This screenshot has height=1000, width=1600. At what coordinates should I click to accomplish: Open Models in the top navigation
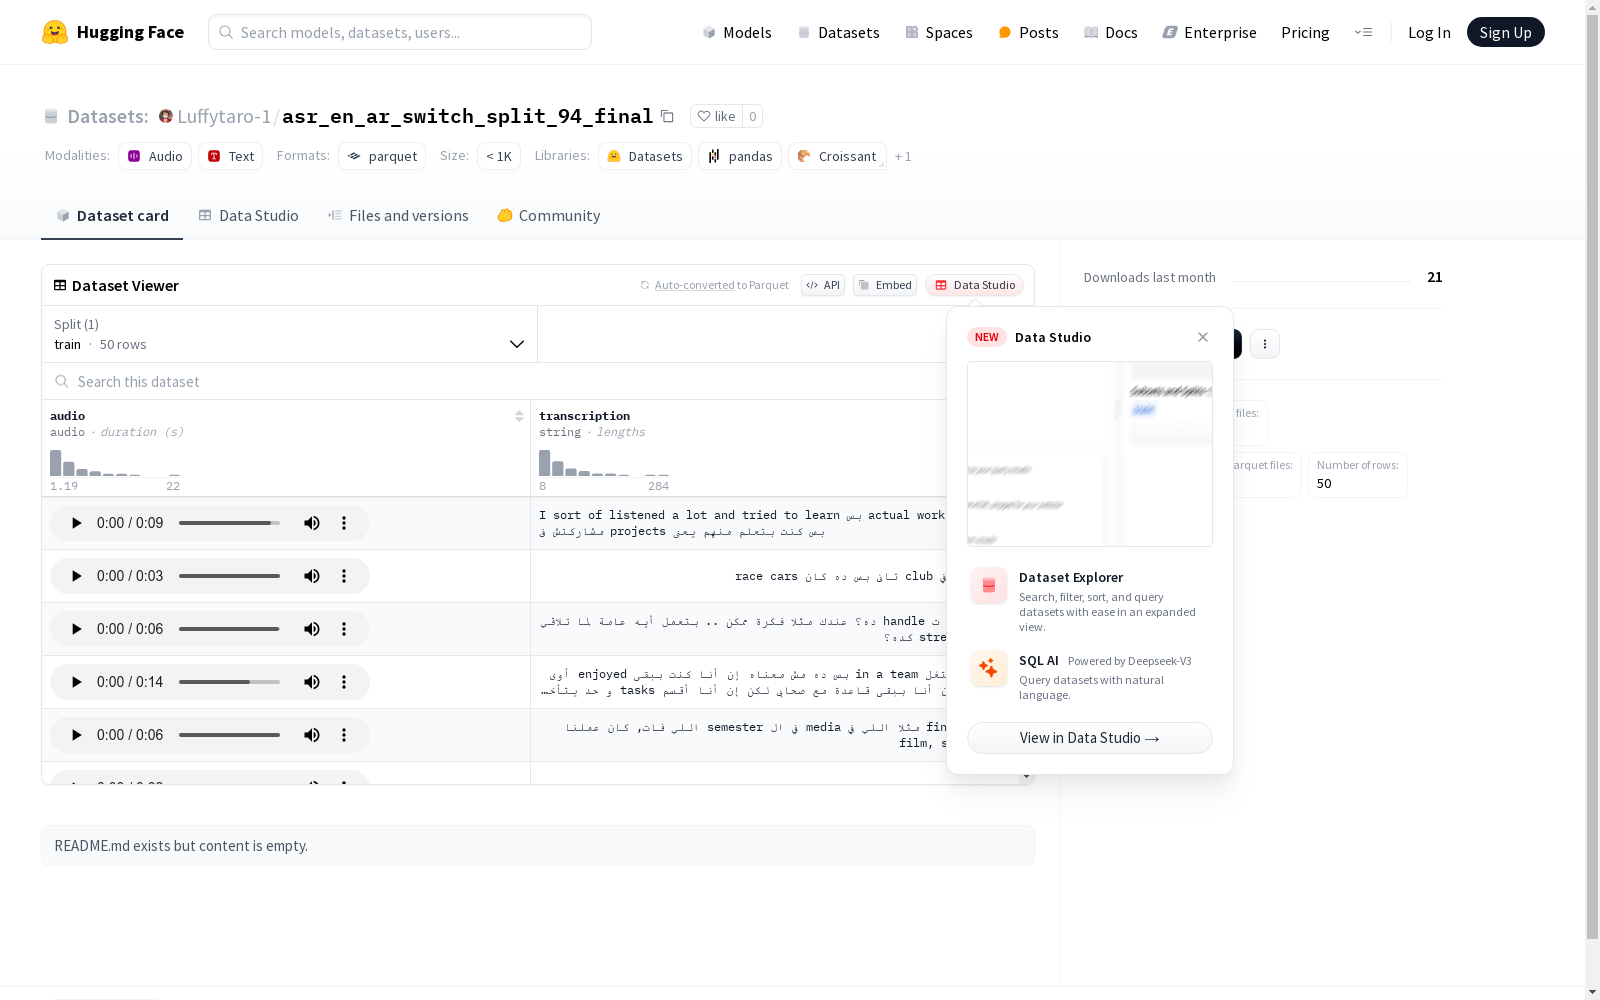[737, 32]
